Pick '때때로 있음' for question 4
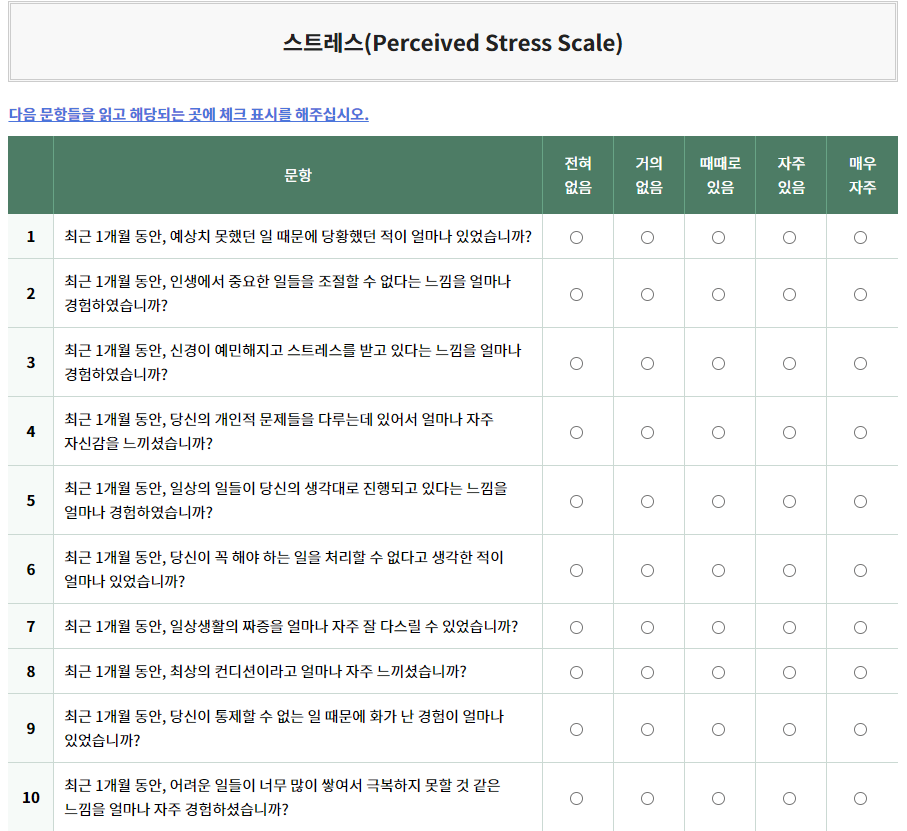The image size is (907, 831). (x=718, y=433)
